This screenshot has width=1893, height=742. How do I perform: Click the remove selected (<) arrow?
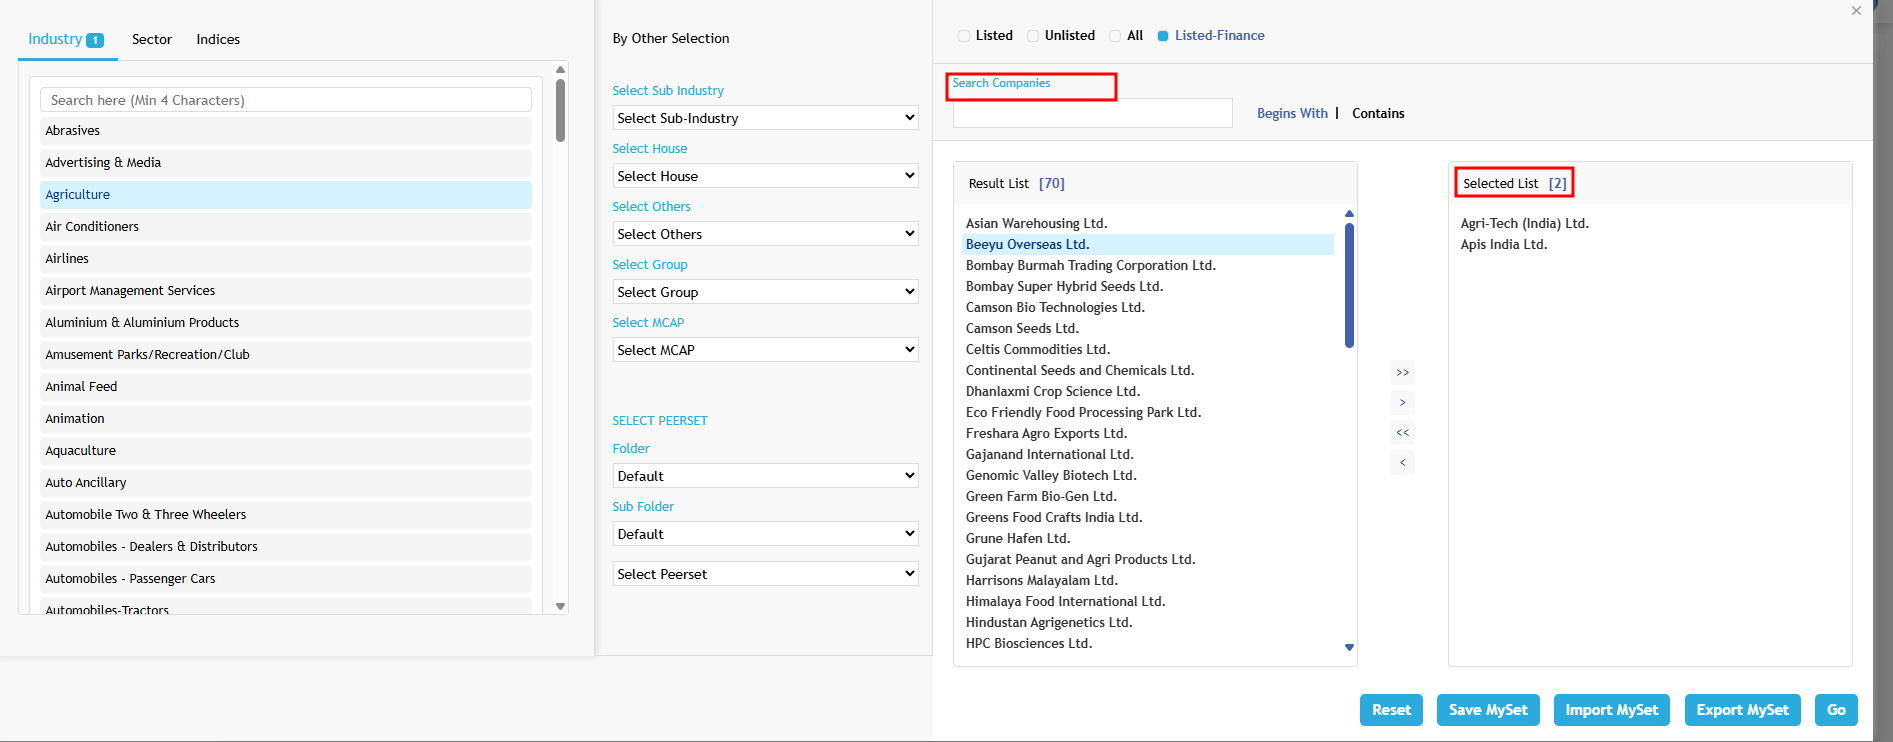1402,463
